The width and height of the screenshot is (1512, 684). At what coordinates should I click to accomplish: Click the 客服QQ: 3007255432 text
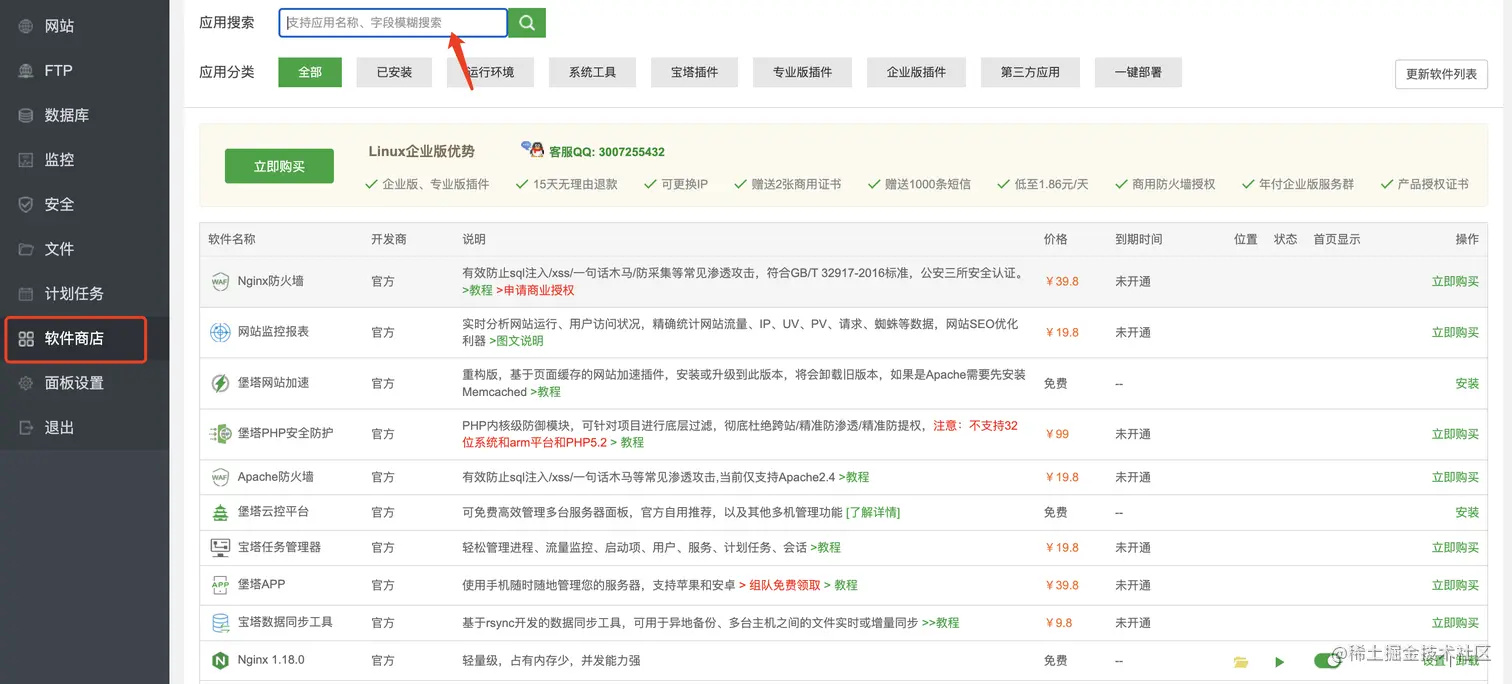pos(607,152)
